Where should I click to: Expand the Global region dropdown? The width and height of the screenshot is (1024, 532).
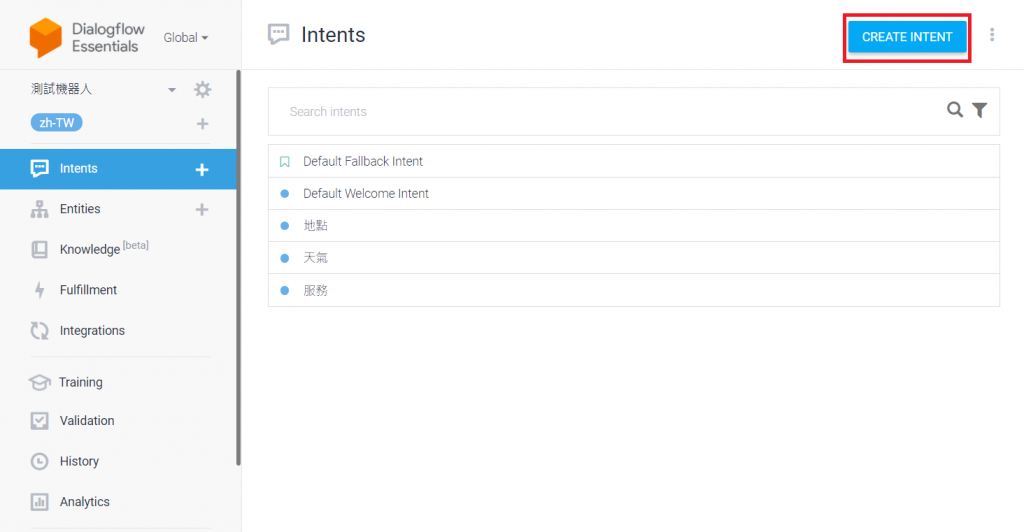[186, 38]
